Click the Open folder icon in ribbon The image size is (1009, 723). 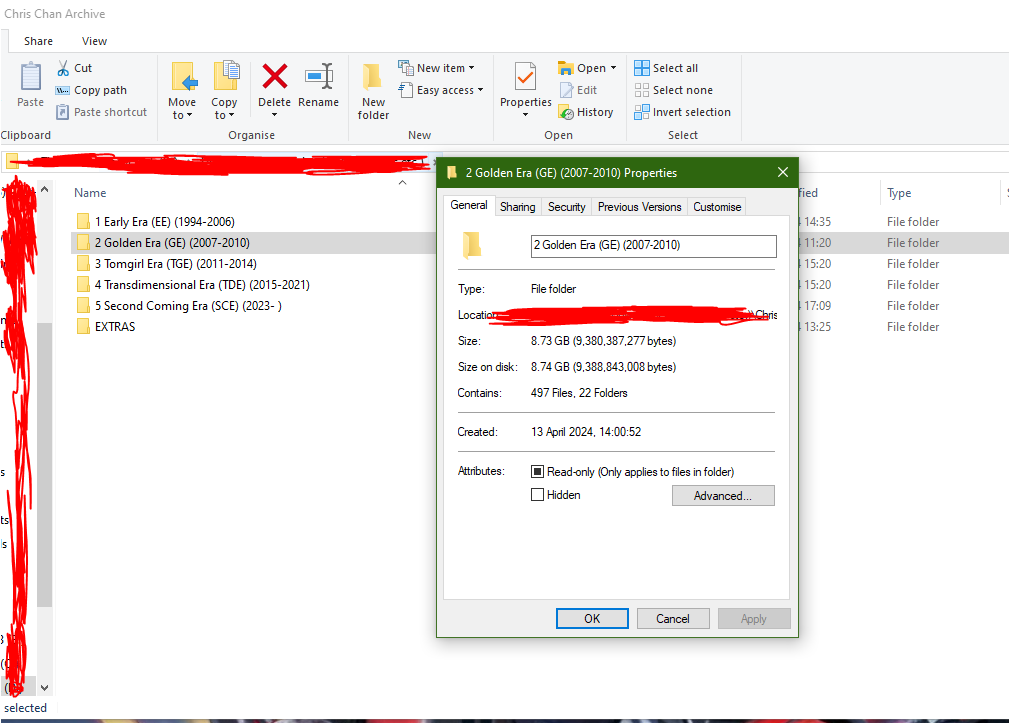pyautogui.click(x=565, y=68)
